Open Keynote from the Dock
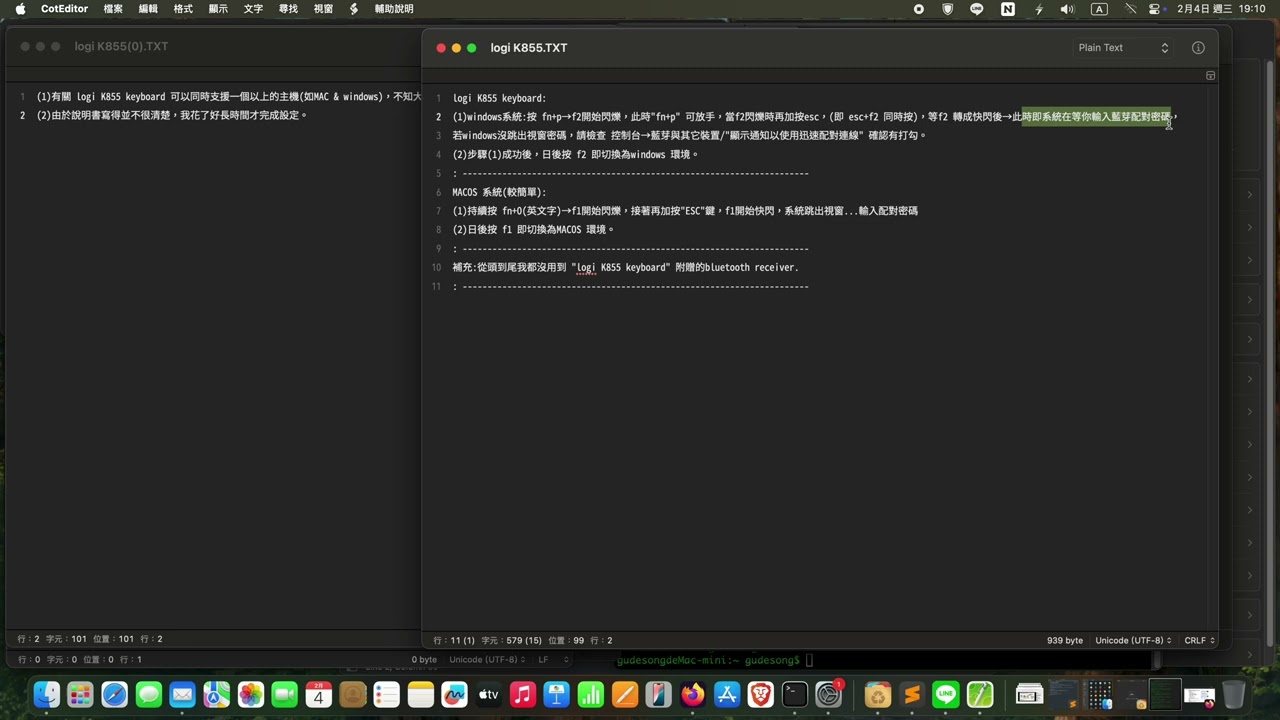The image size is (1280, 720). point(556,694)
